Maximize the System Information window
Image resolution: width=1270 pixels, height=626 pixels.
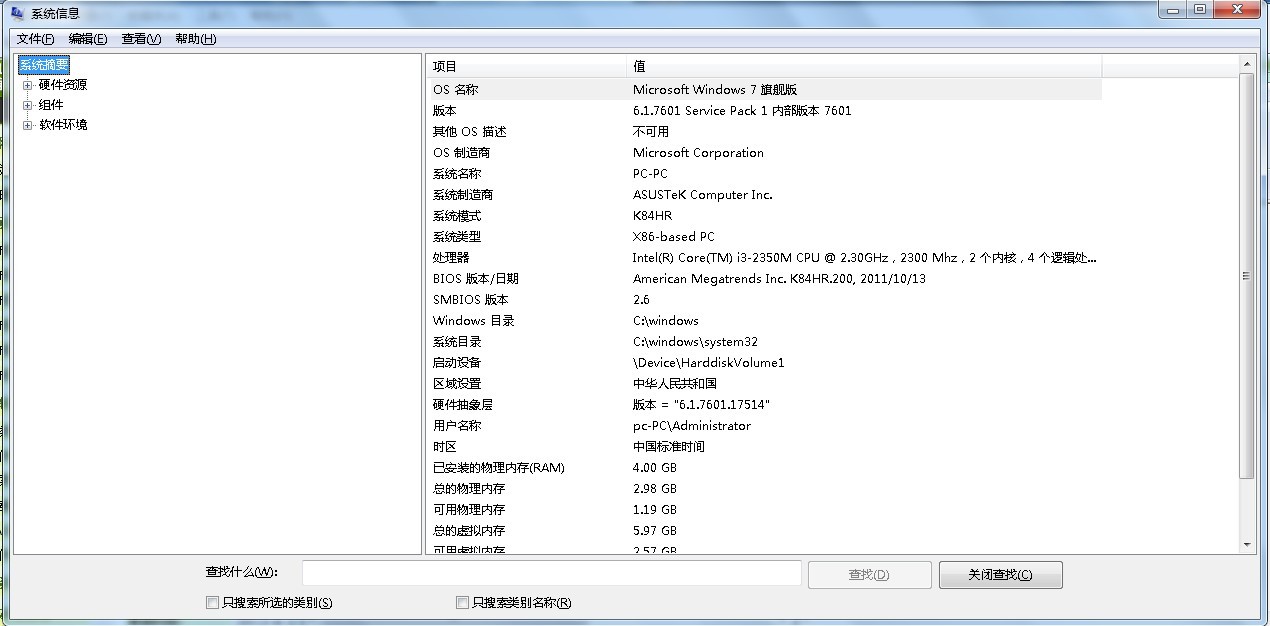[x=1200, y=9]
